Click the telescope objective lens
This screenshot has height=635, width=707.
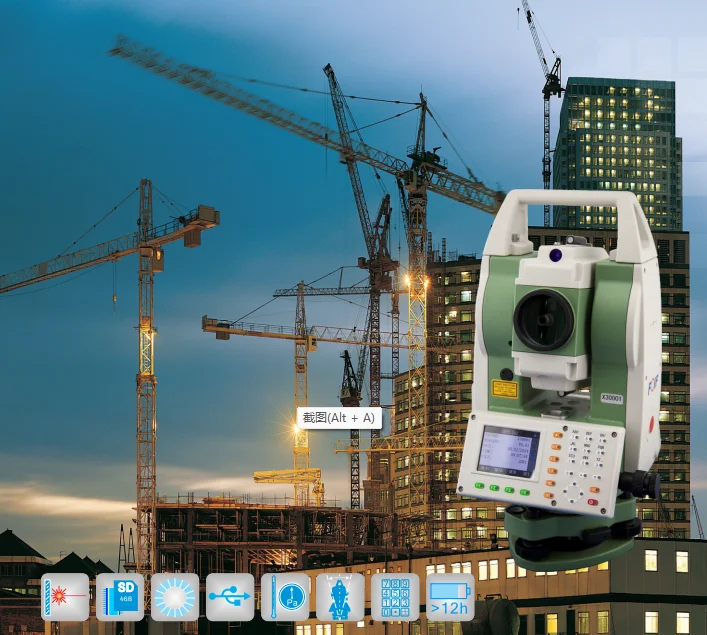tap(543, 320)
